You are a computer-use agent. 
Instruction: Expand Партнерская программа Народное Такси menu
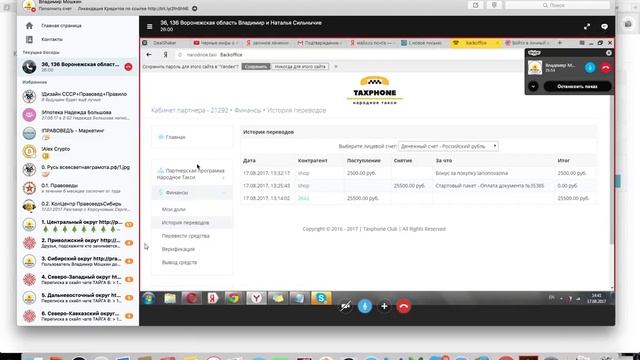[x=191, y=174]
